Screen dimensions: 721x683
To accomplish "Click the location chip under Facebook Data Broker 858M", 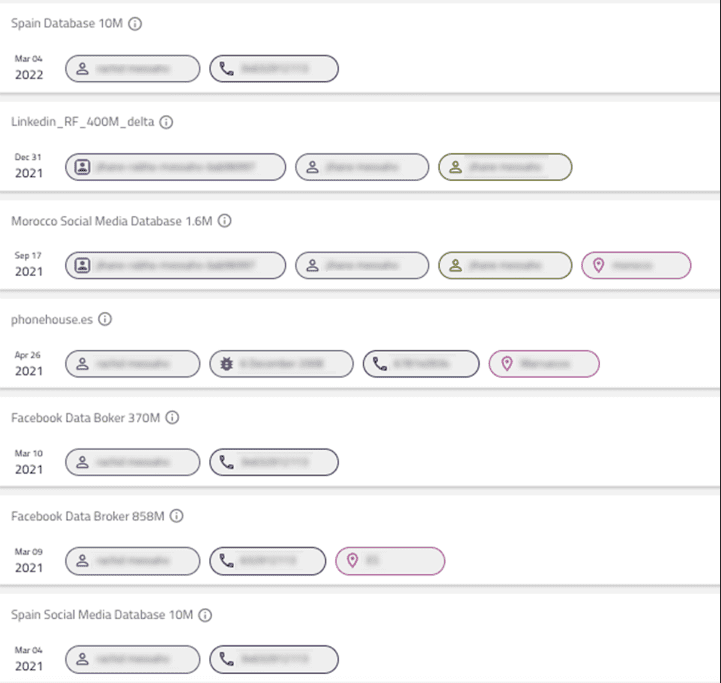I will 390,561.
